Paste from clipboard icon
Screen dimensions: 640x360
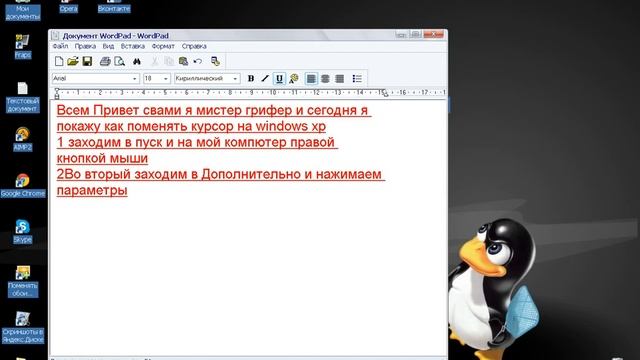(183, 61)
